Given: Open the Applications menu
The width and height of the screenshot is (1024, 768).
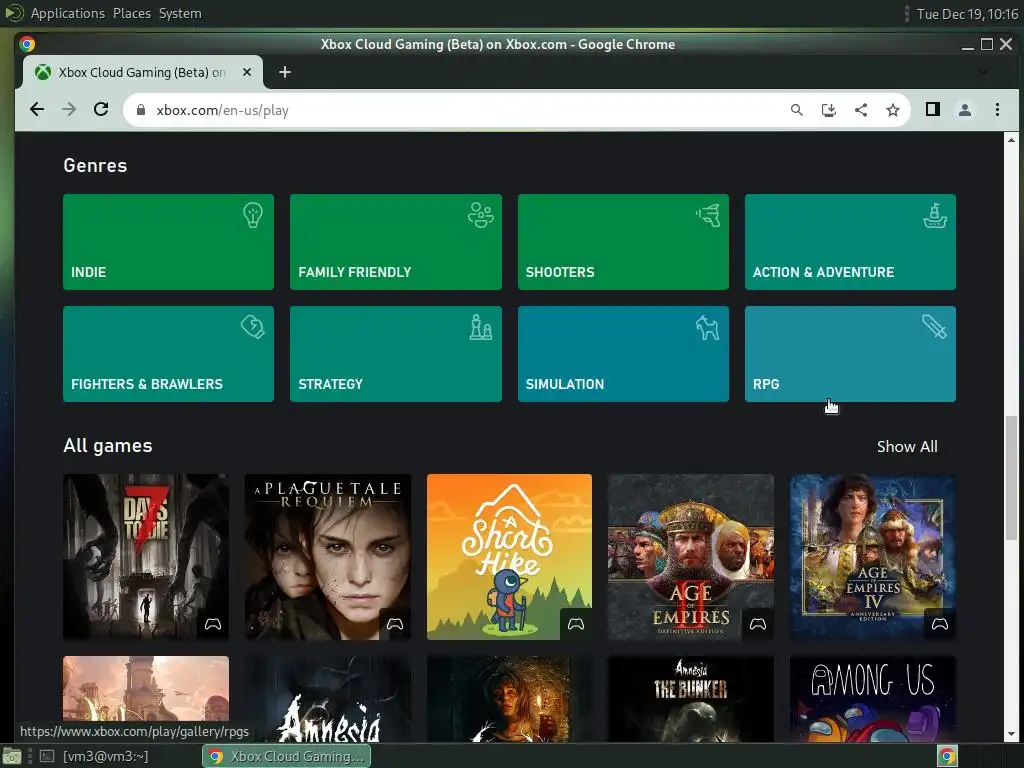Looking at the screenshot, I should (67, 13).
